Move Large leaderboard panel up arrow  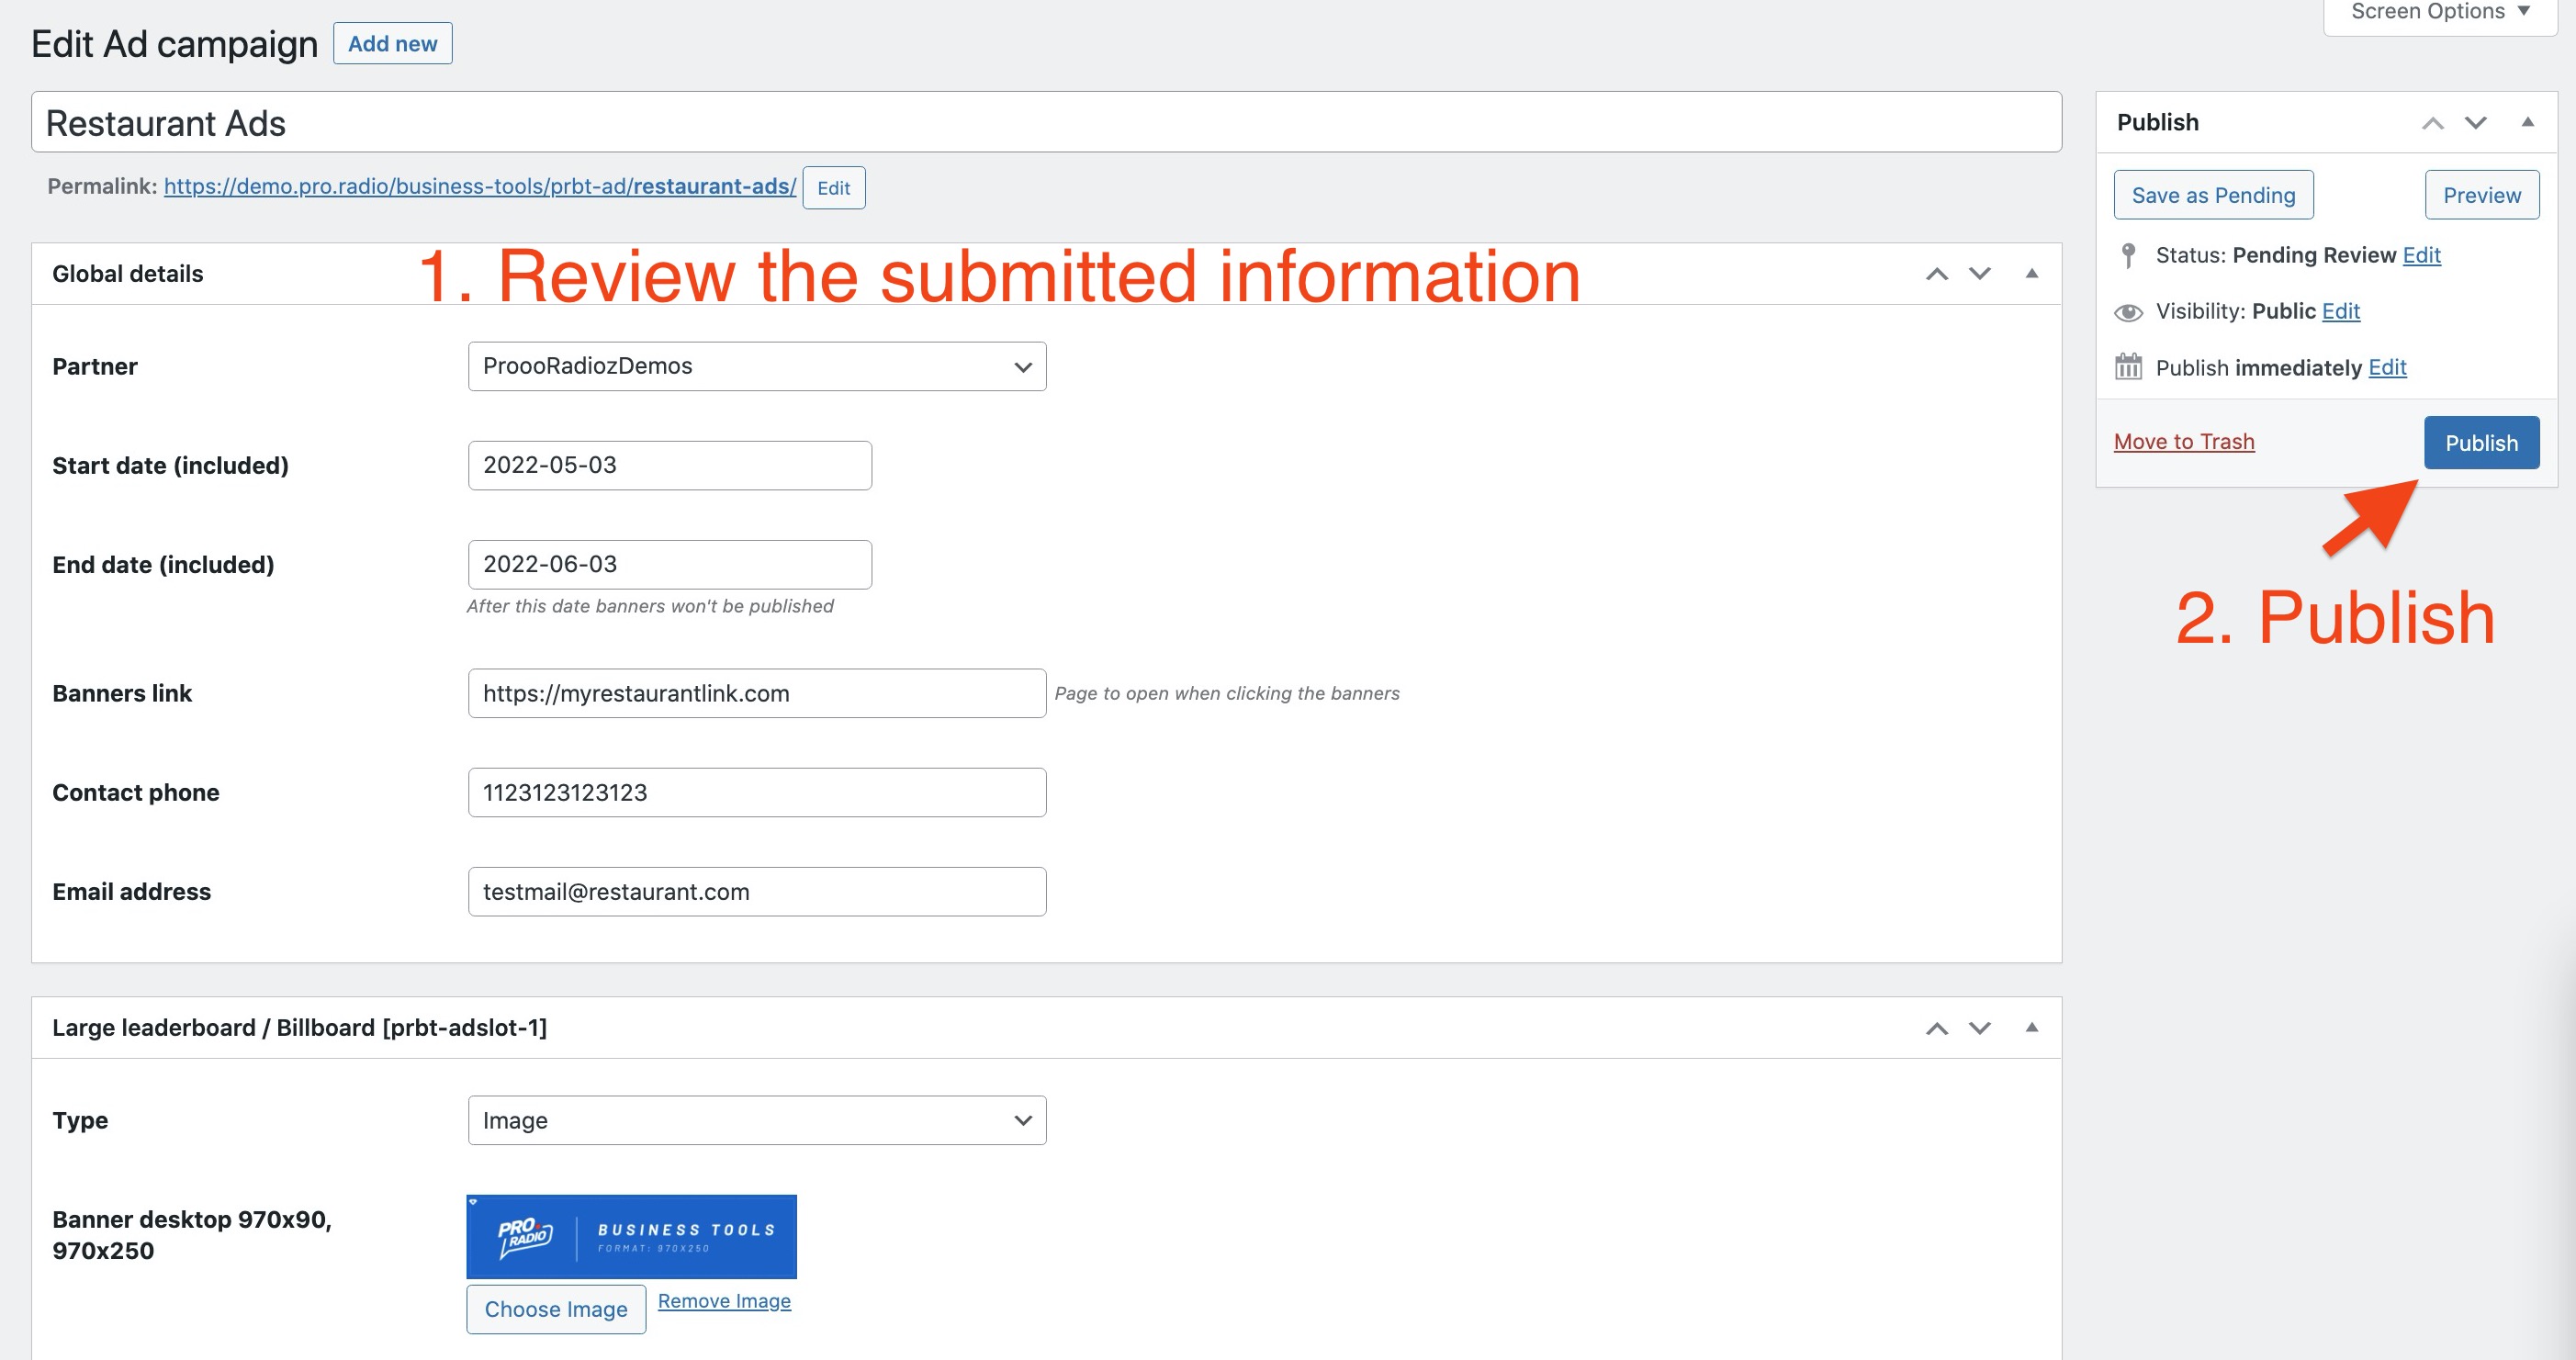1937,1028
